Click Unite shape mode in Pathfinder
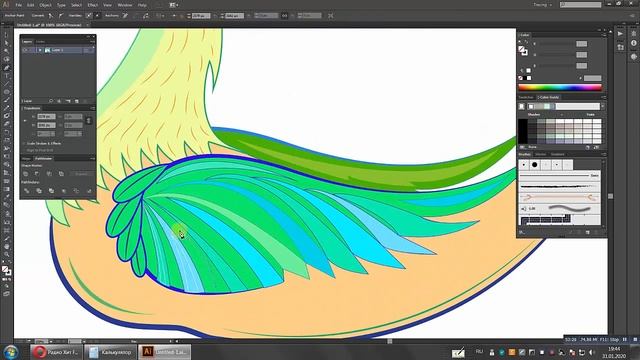 (x=26, y=174)
